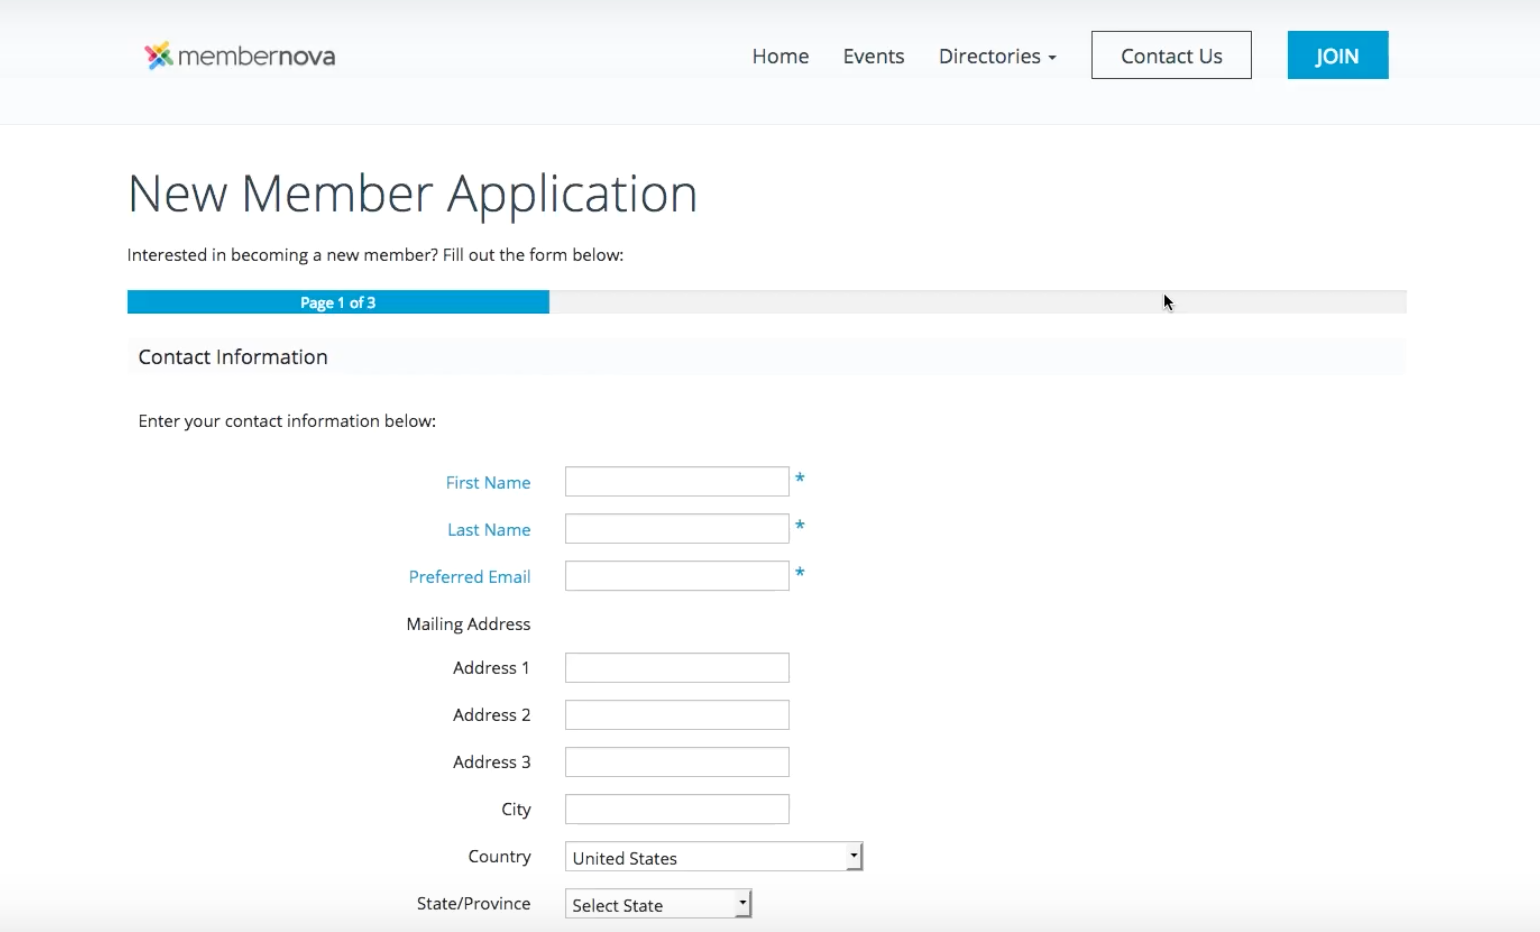The height and width of the screenshot is (932, 1540).
Task: Click the Page 1 of 3 progress bar
Action: [338, 301]
